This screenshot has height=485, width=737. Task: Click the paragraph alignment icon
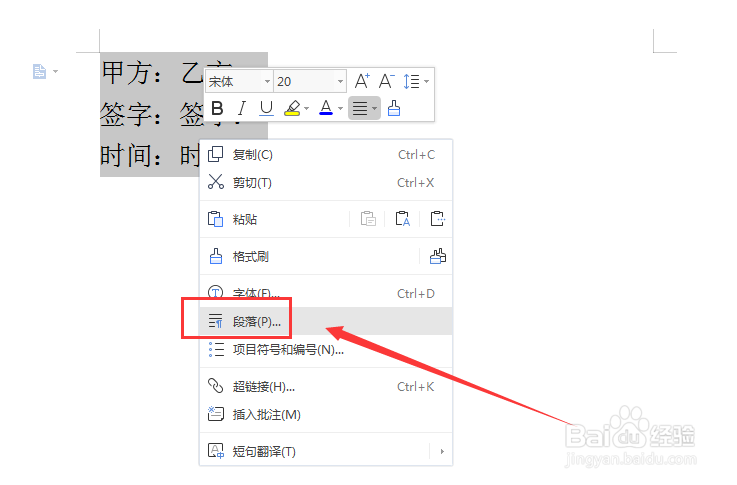pos(360,109)
